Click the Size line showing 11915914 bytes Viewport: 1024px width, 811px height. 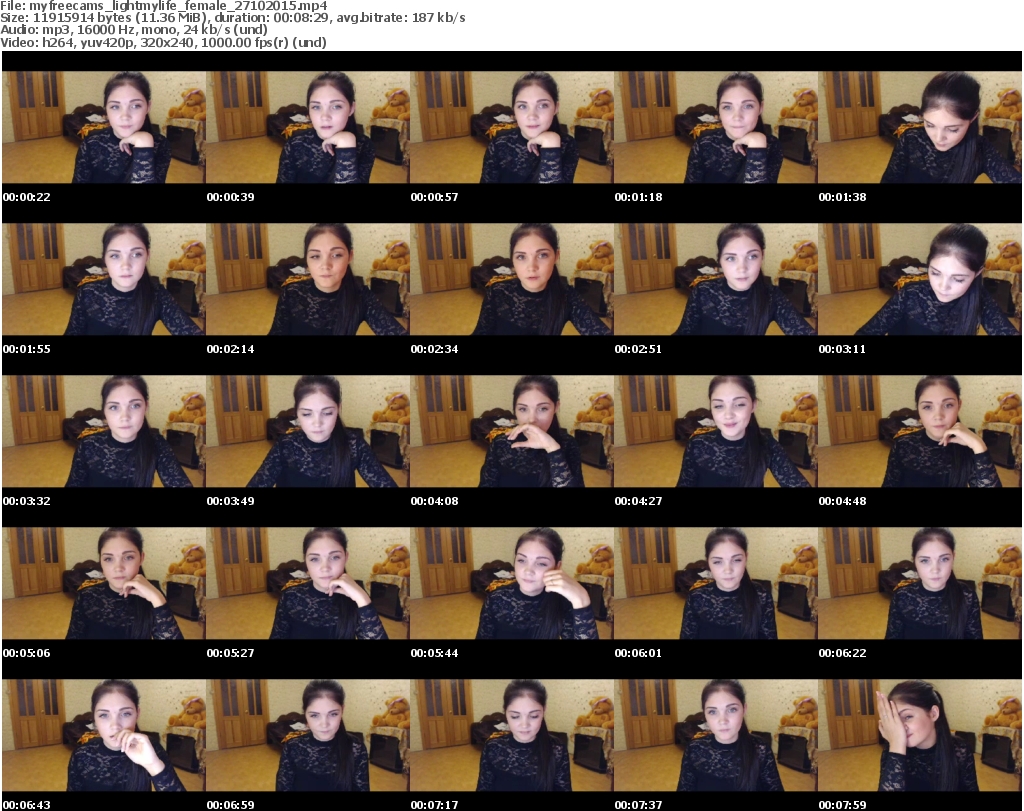(232, 18)
